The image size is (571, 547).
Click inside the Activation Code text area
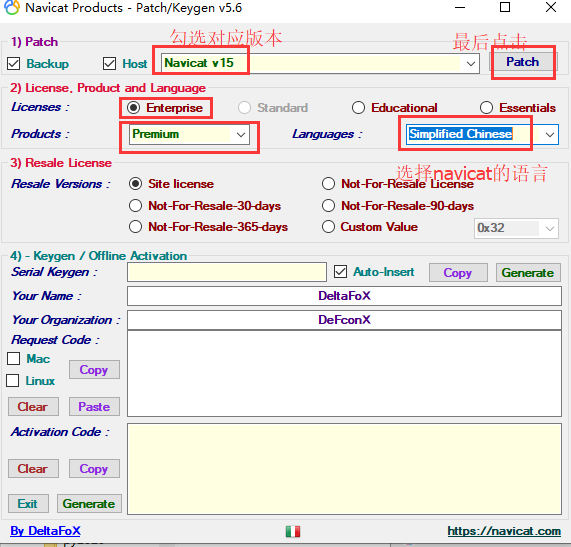(x=344, y=469)
